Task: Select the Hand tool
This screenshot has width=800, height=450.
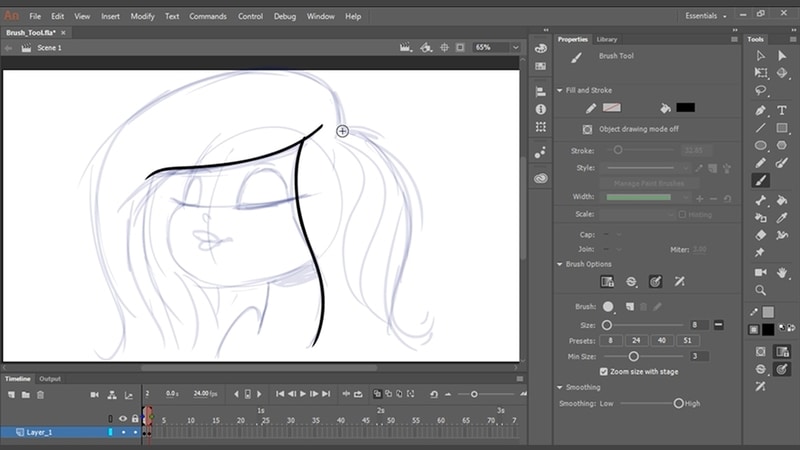Action: pos(783,271)
